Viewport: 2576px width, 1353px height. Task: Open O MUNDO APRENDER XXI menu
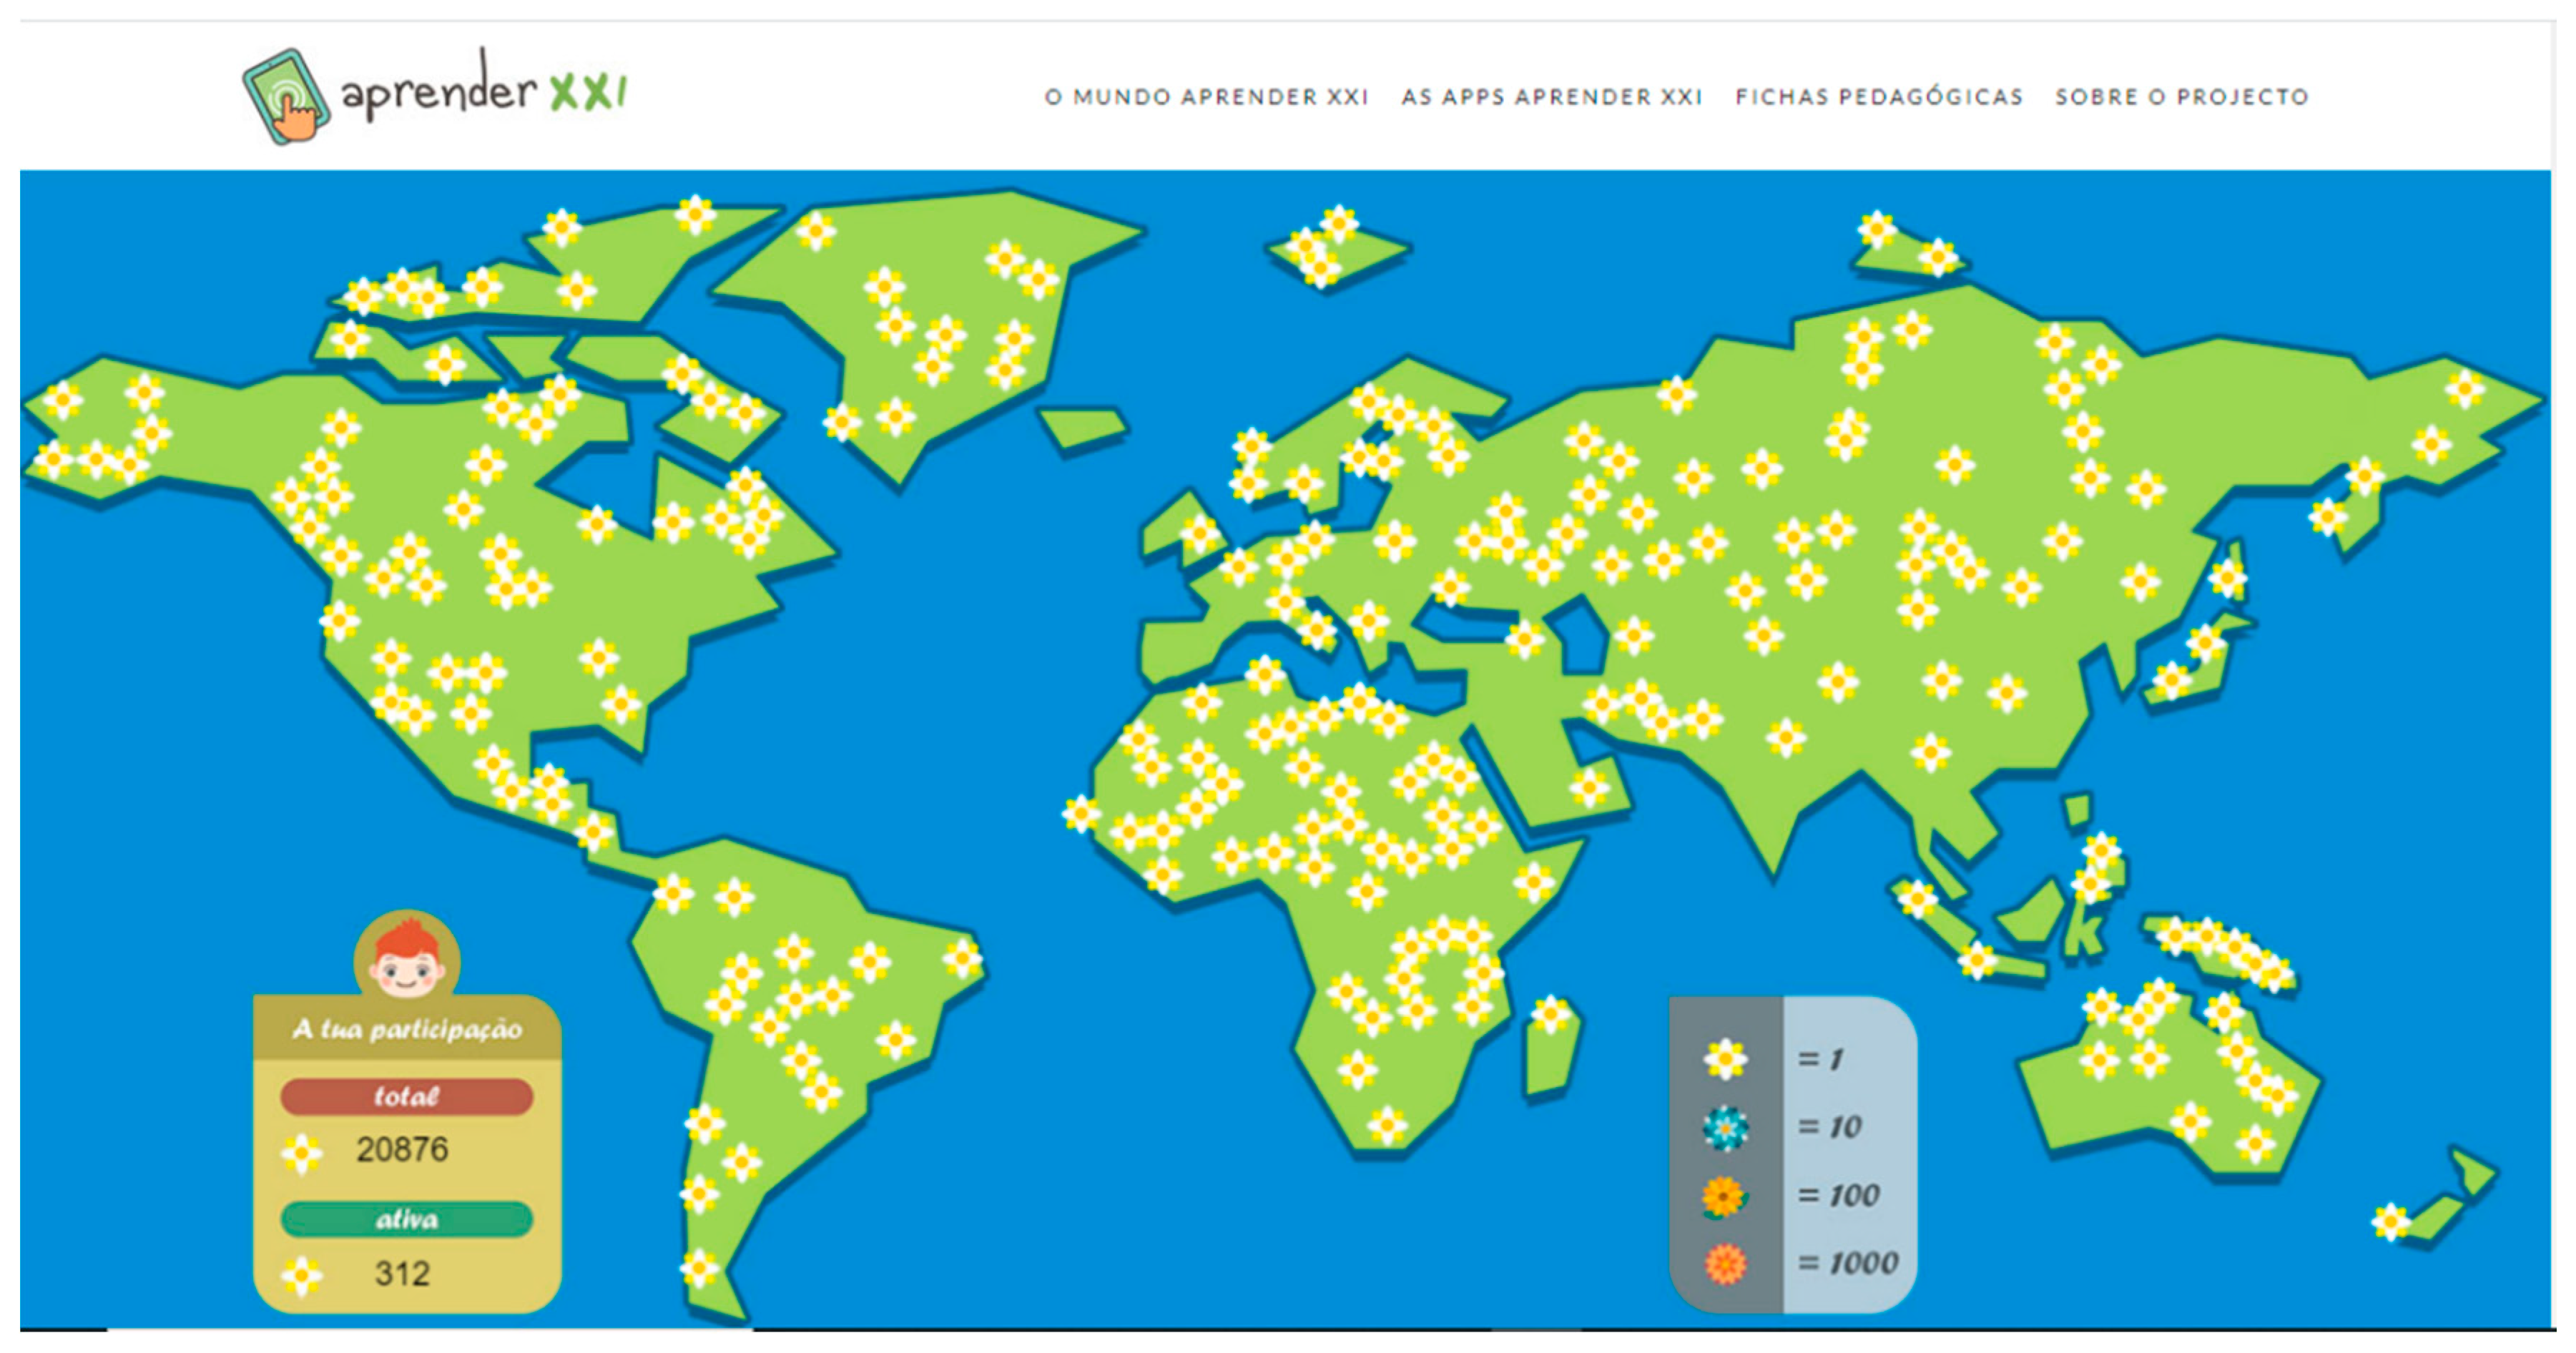pyautogui.click(x=1206, y=97)
